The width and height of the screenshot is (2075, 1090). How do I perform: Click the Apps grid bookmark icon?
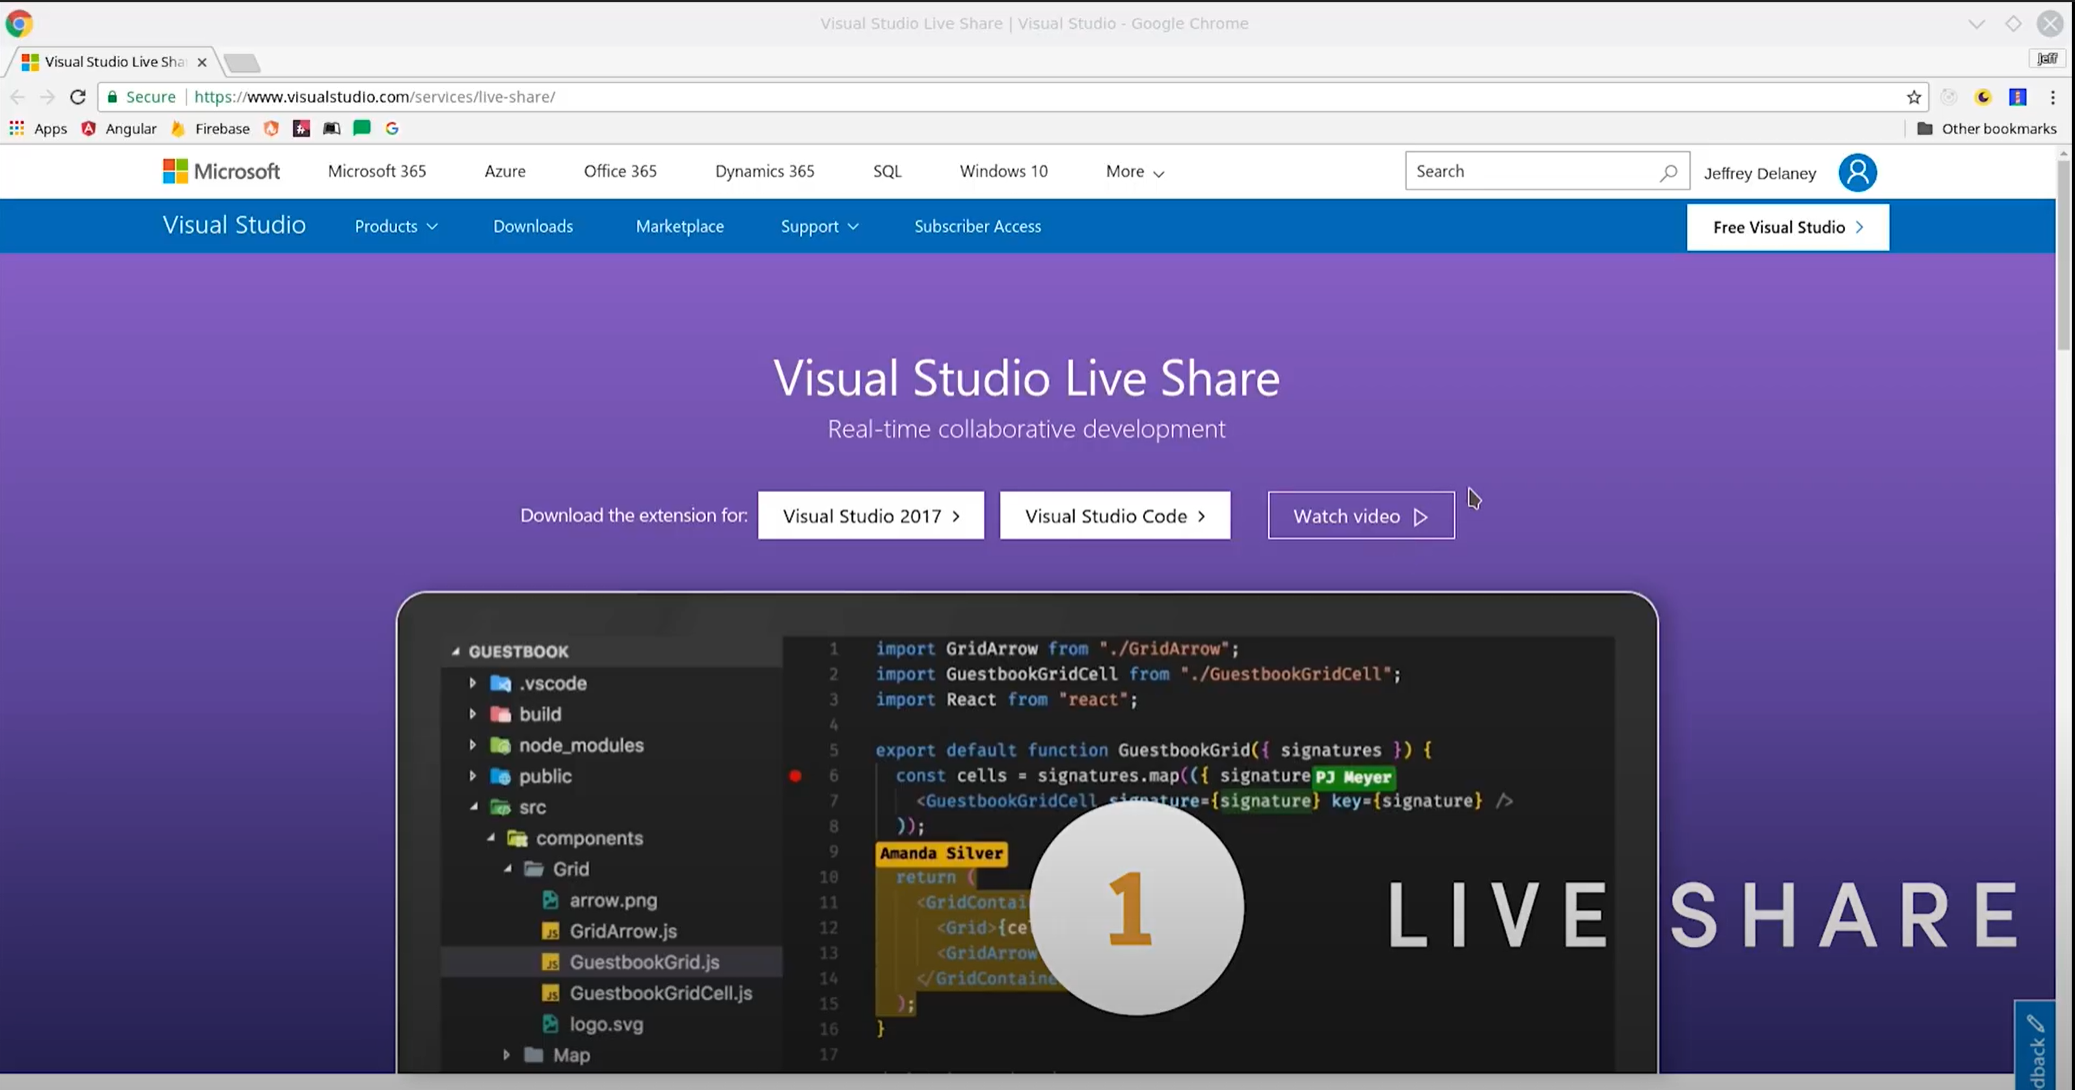coord(17,128)
